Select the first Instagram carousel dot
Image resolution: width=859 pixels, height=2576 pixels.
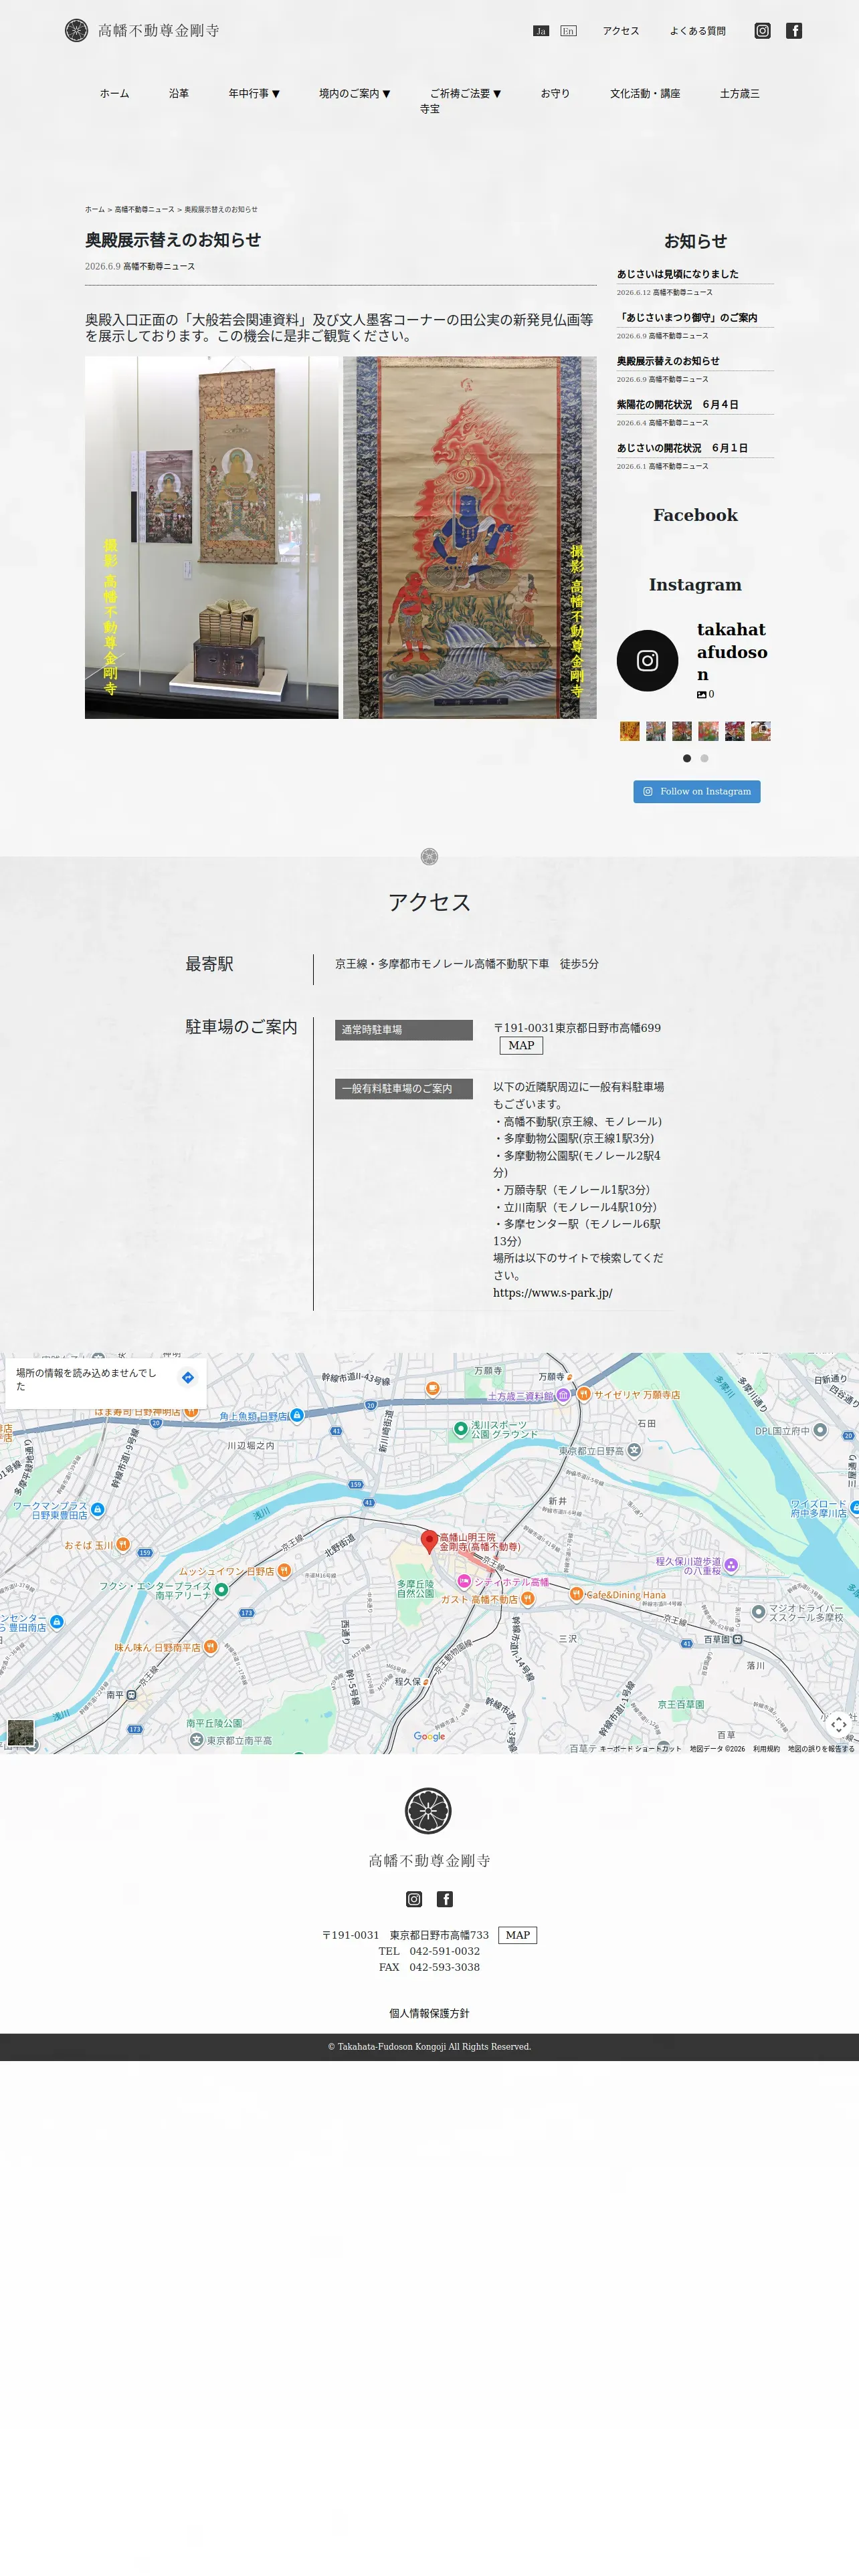click(686, 758)
